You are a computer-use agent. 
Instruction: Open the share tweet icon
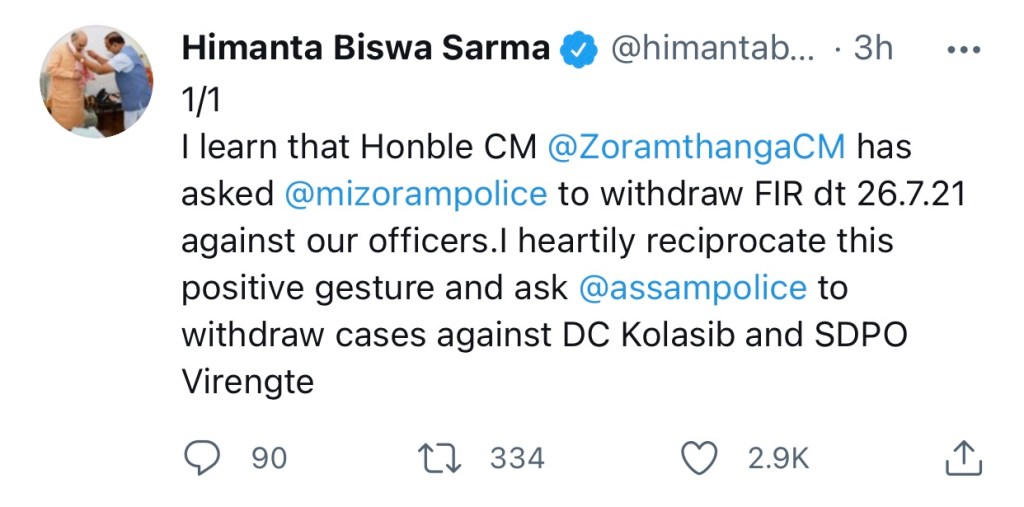(963, 458)
